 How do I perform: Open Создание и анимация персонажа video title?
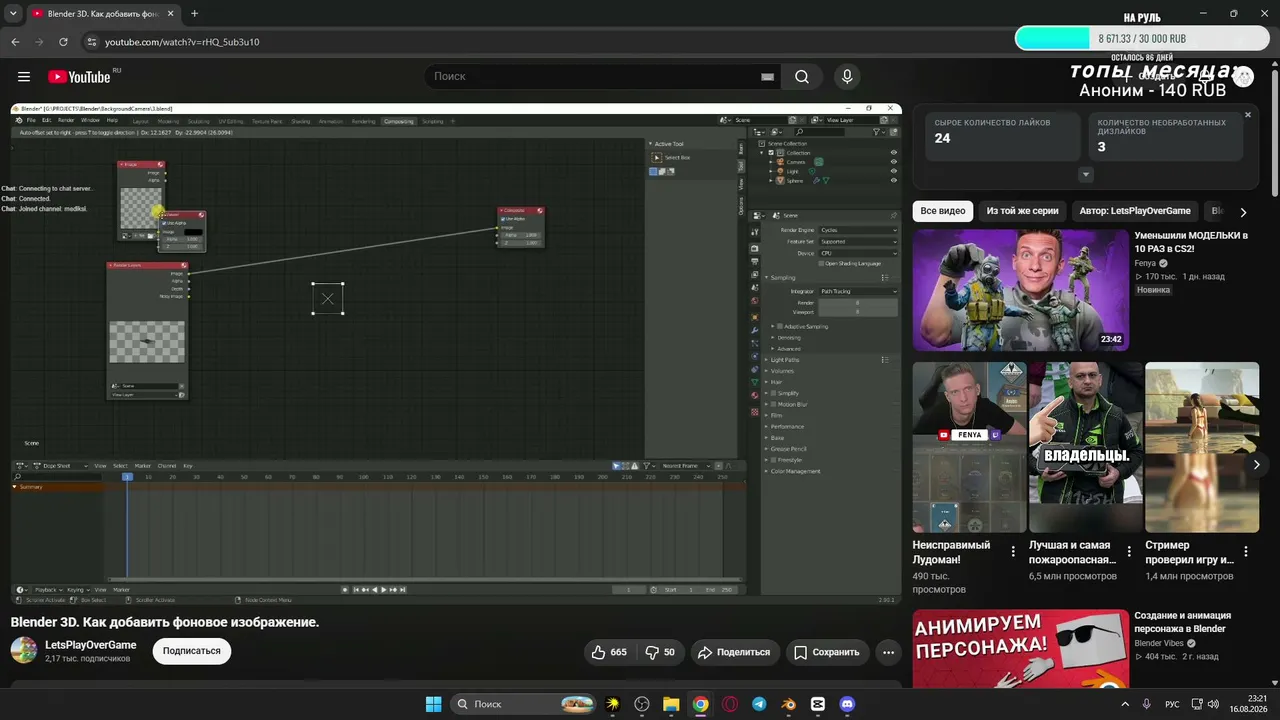tap(1183, 622)
